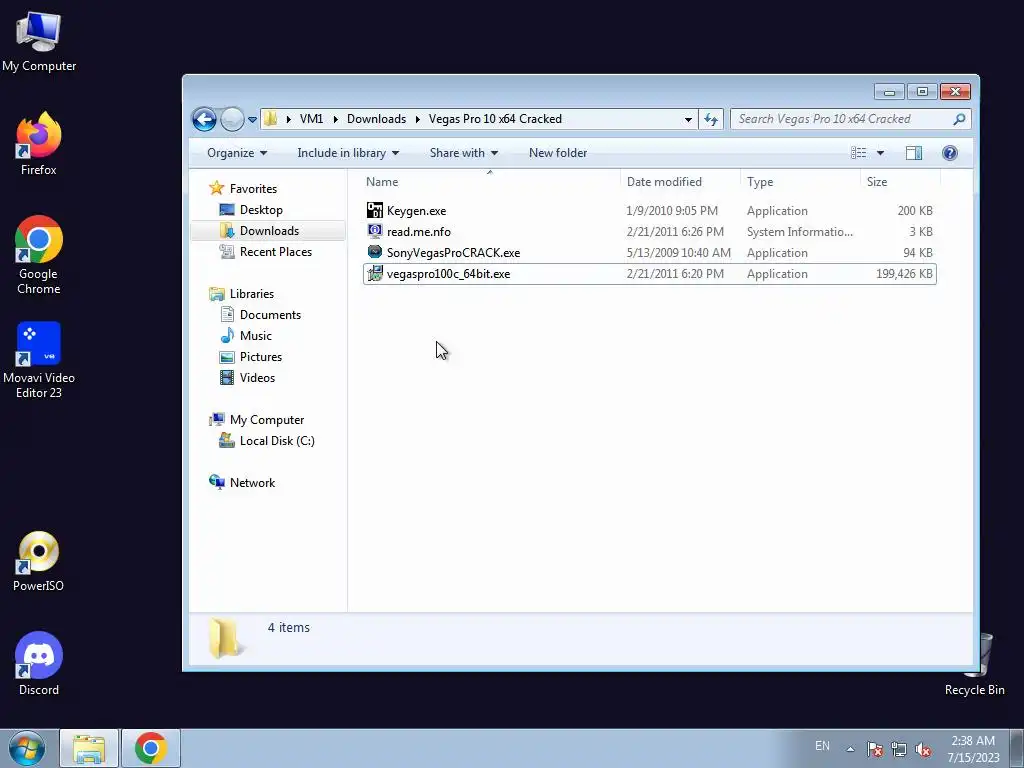Screen dimensions: 1024x768
Task: Select SonyVegasProCRACK.exe file icon
Action: (375, 252)
